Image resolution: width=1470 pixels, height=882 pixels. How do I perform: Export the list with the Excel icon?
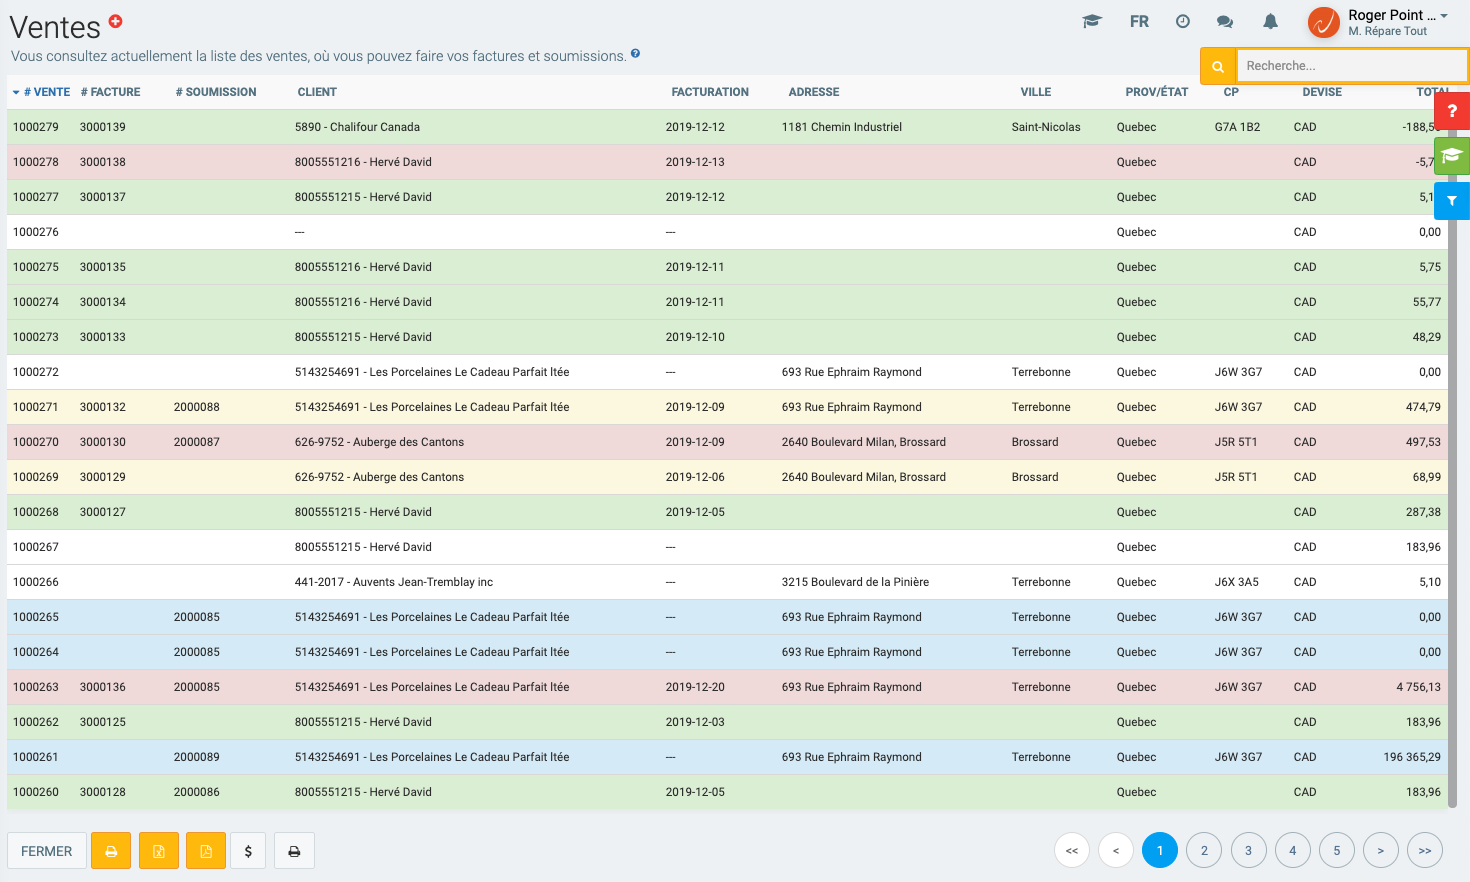(159, 851)
